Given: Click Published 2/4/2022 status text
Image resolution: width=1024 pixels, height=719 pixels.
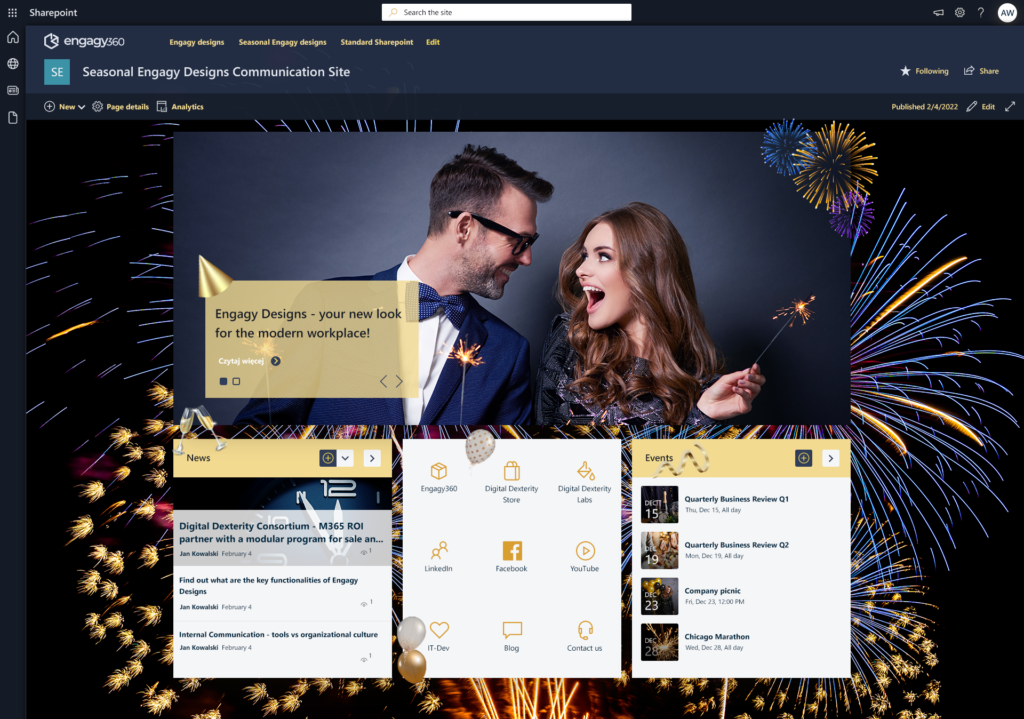Looking at the screenshot, I should click(x=924, y=106).
